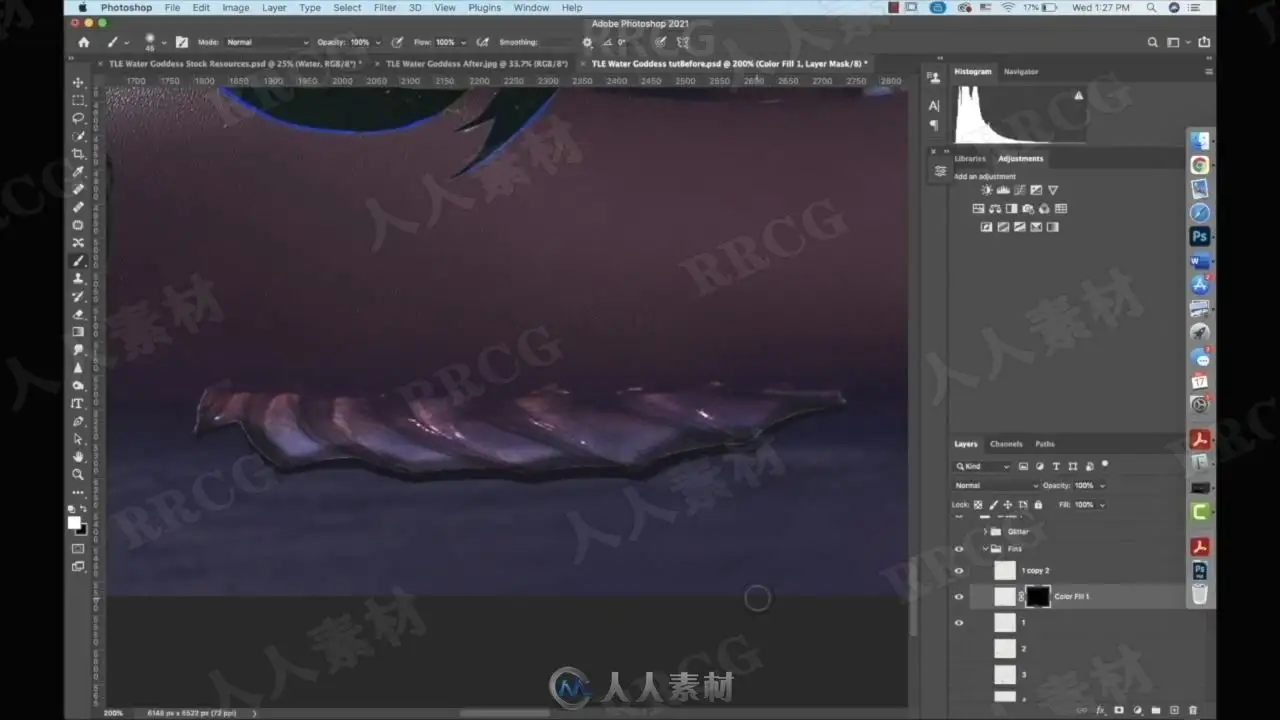Select the Eyedropper tool
1280x720 pixels.
pyautogui.click(x=78, y=172)
